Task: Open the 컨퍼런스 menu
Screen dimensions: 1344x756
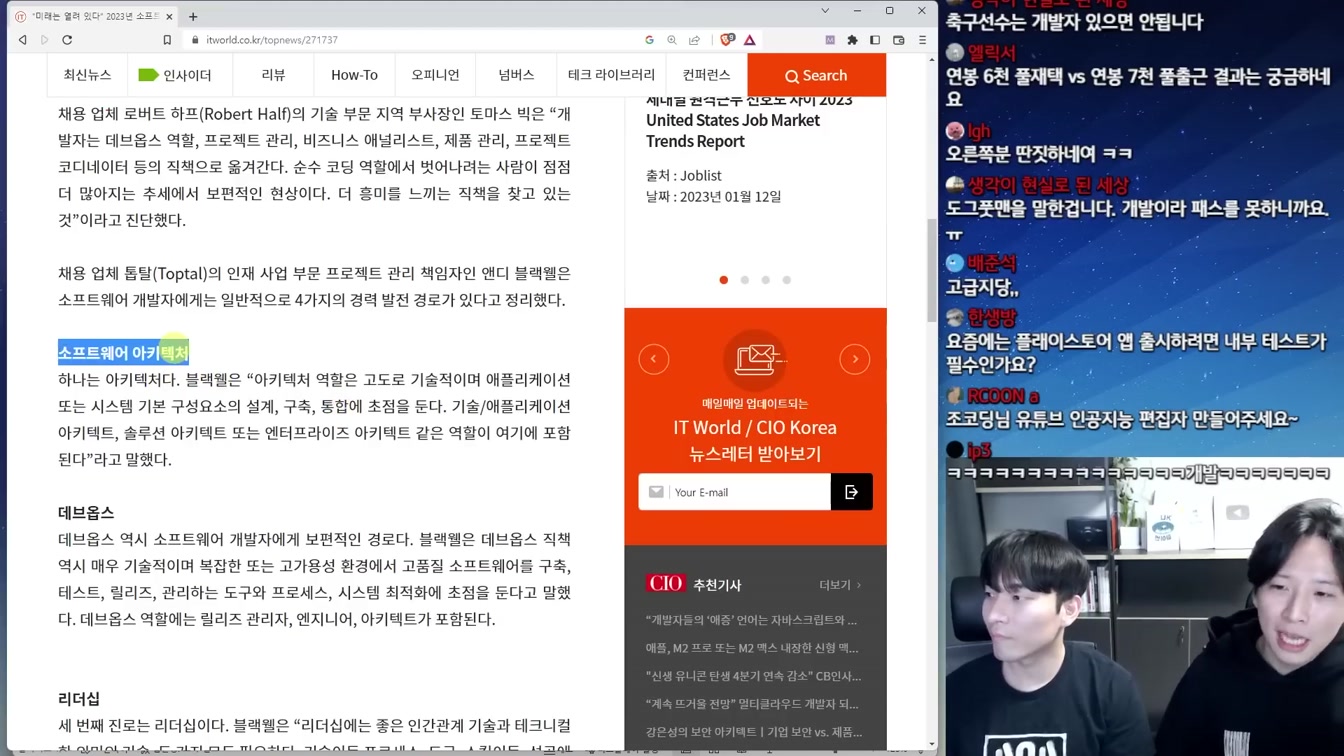Action: point(706,75)
